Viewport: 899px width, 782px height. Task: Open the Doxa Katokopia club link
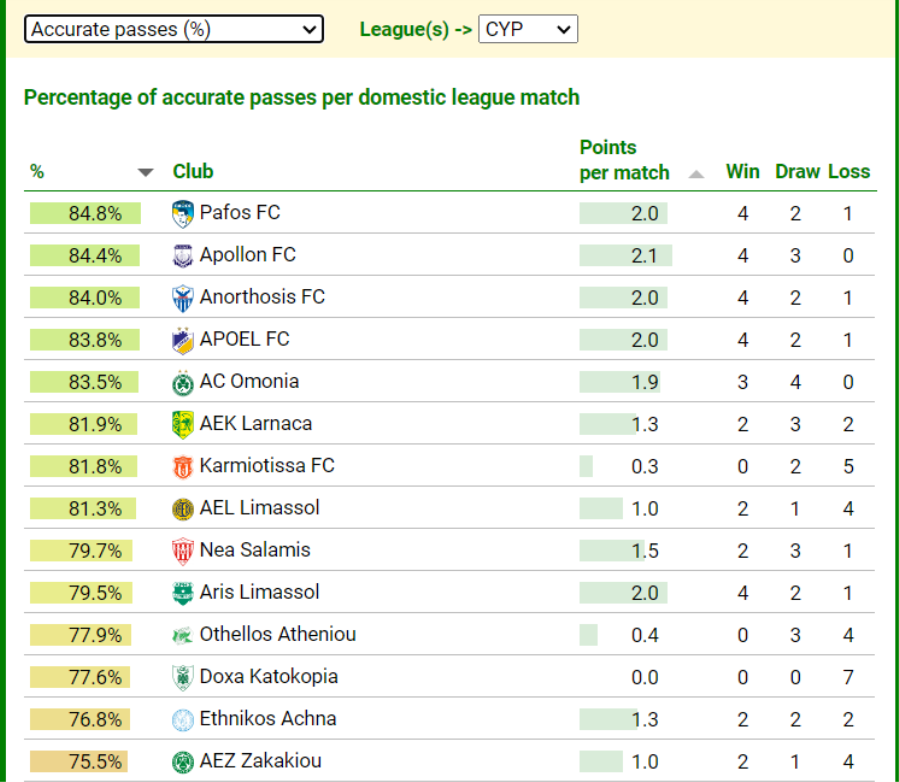268,676
